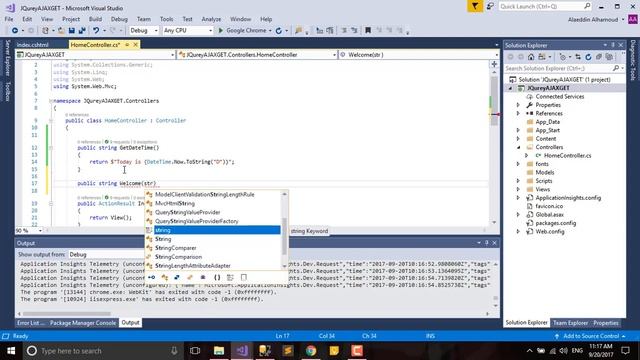Switch to Error List tab

coord(31,323)
